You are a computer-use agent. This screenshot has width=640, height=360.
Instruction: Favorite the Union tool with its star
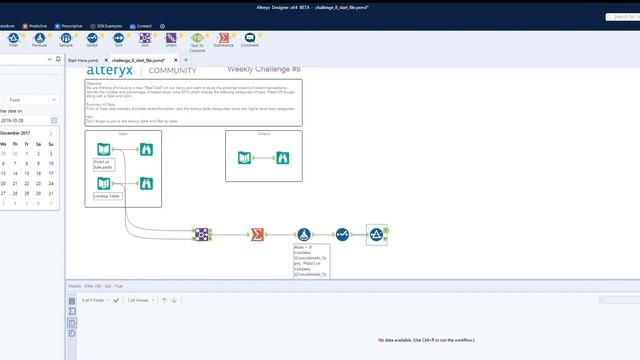pos(181,36)
